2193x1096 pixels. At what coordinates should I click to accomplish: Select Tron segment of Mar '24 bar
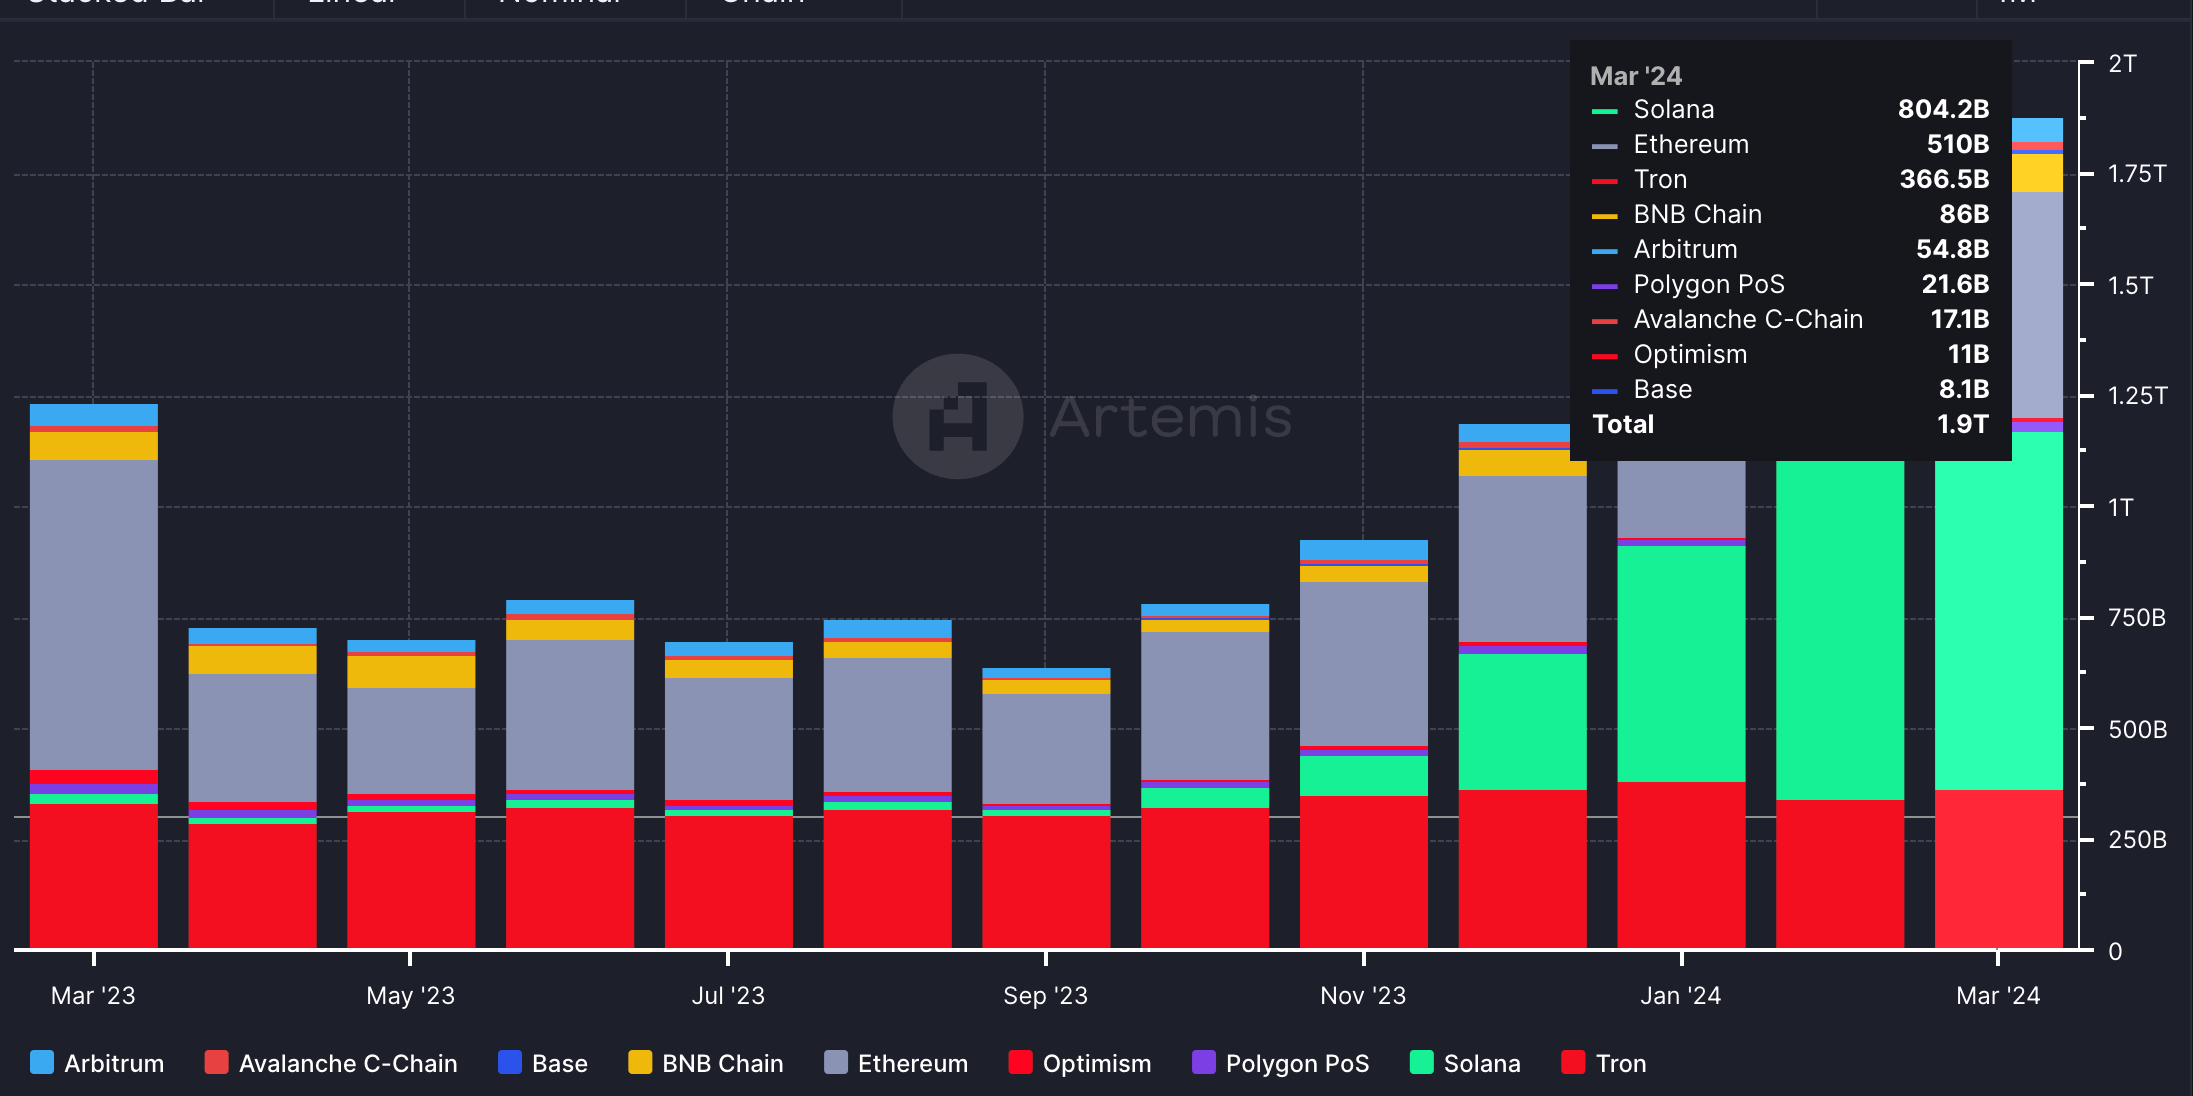tap(1998, 868)
